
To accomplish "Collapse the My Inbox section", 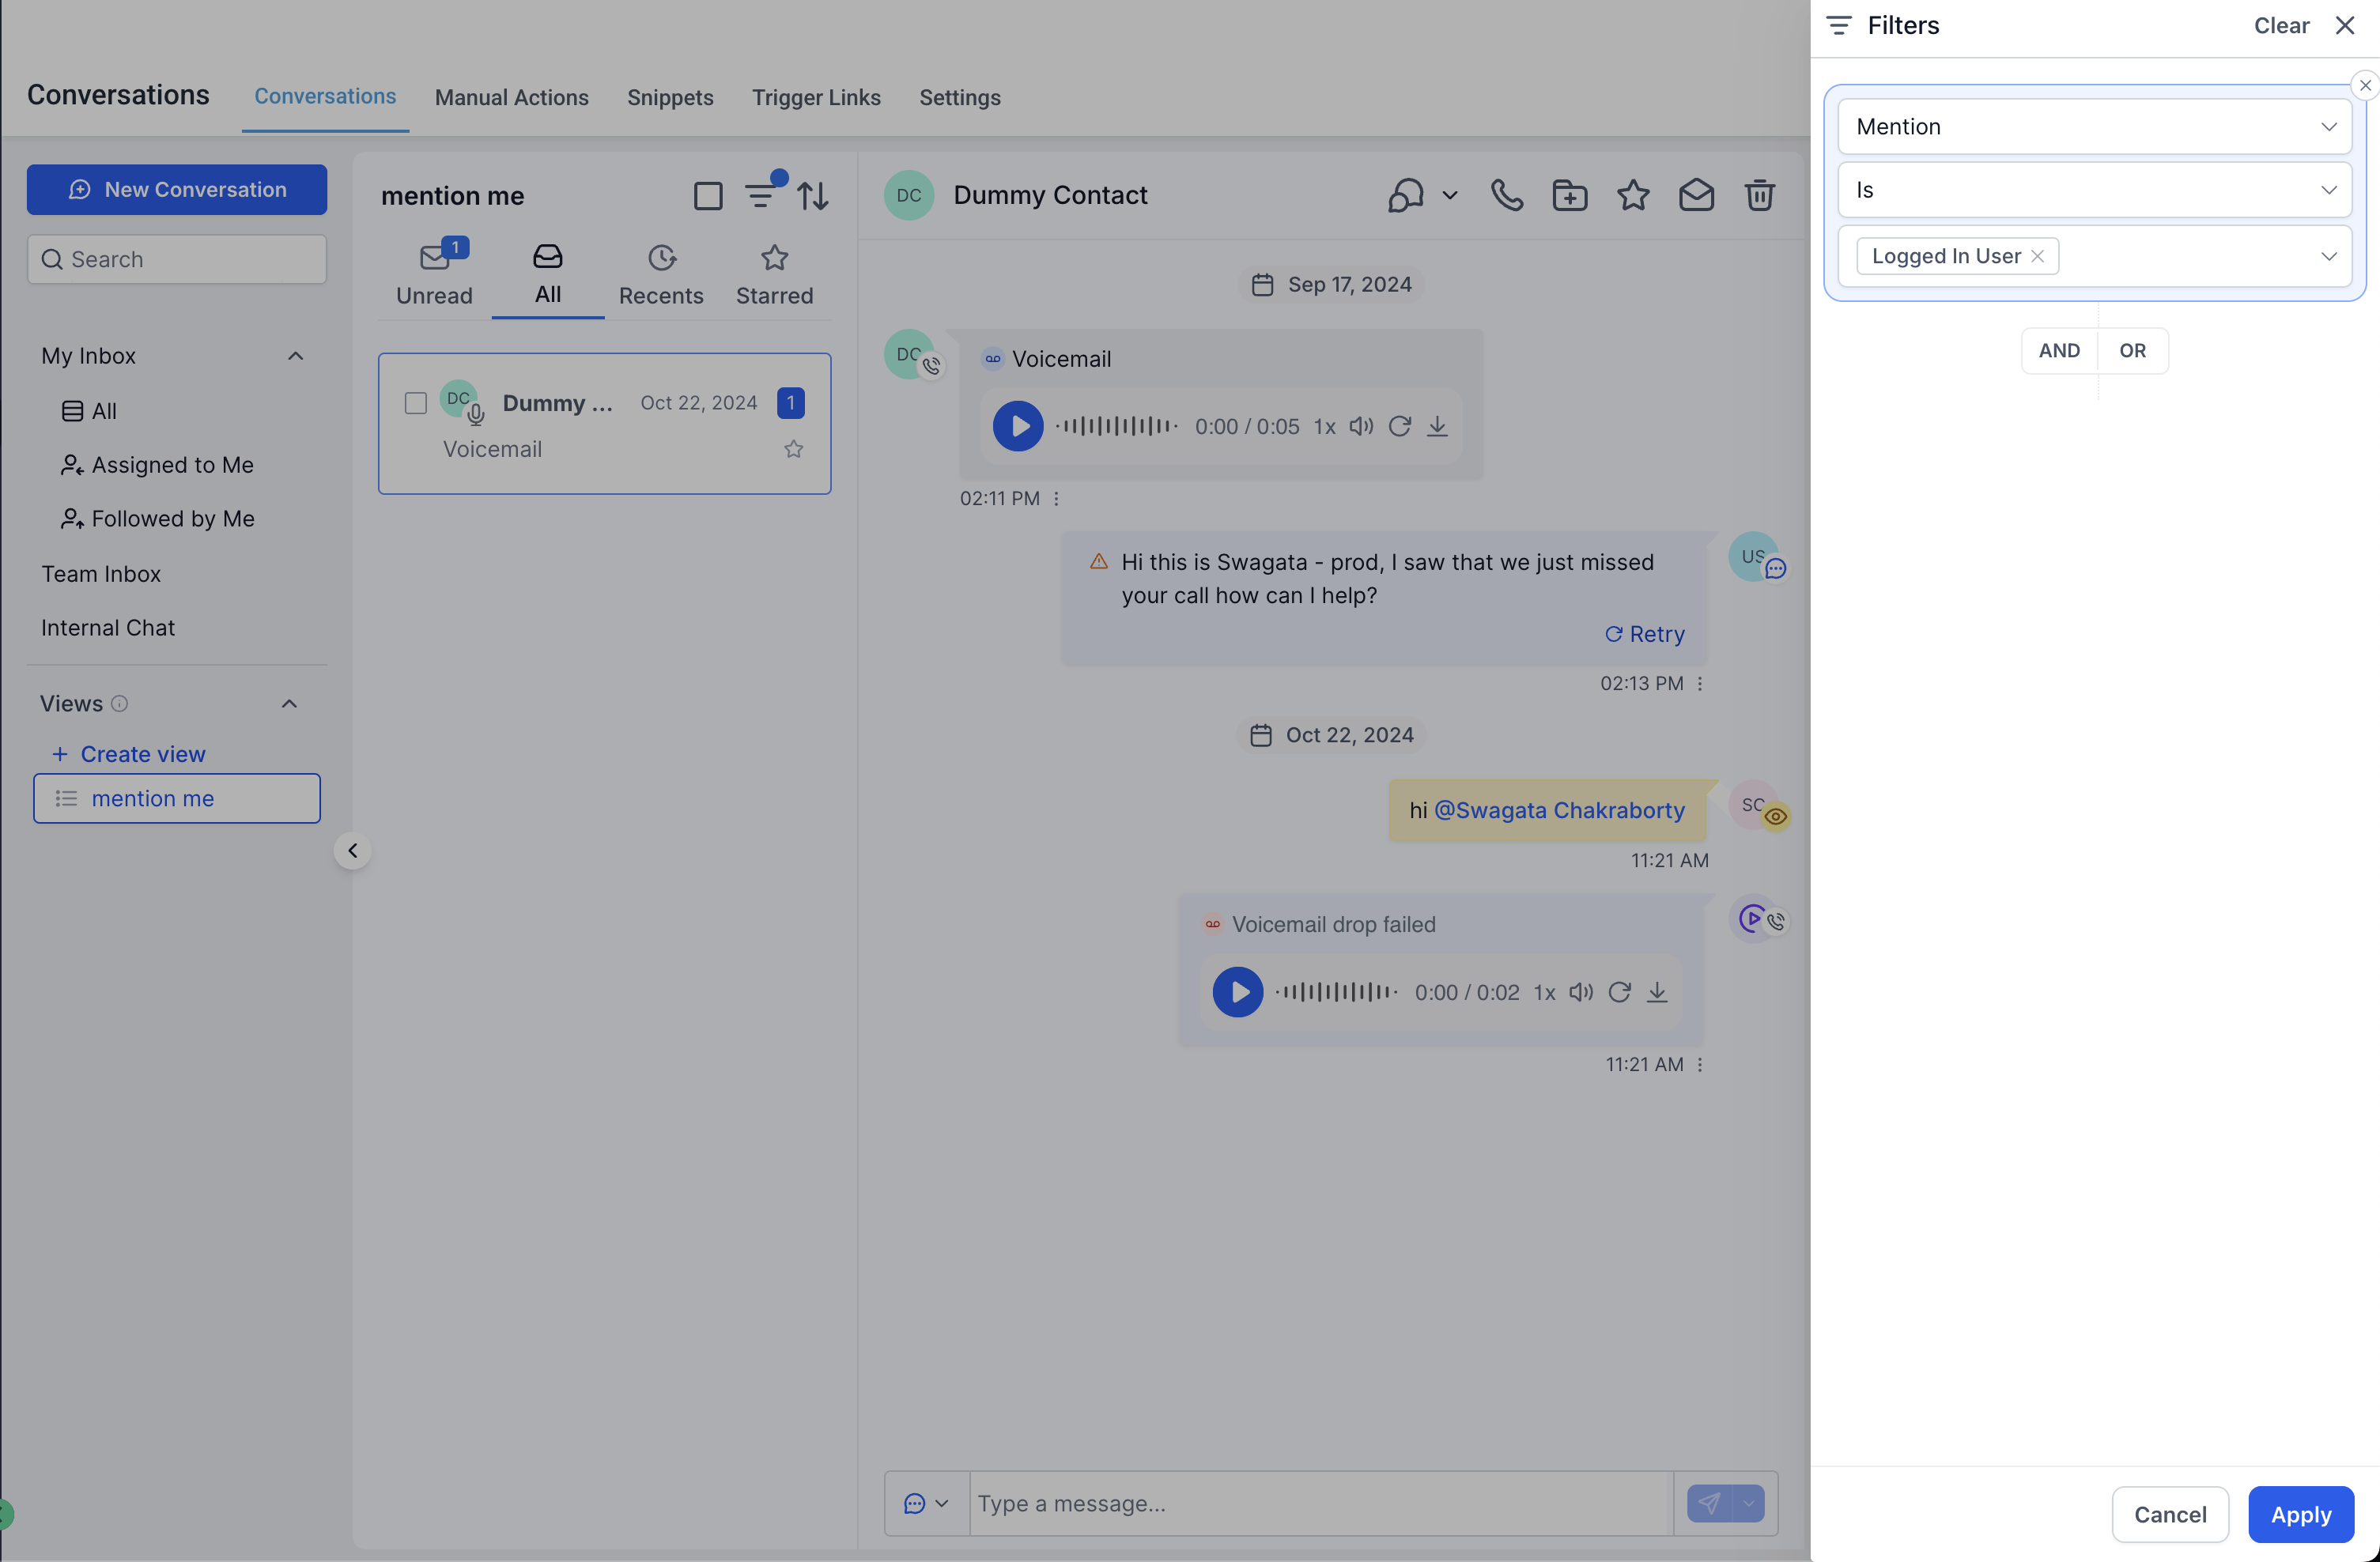I will point(295,356).
